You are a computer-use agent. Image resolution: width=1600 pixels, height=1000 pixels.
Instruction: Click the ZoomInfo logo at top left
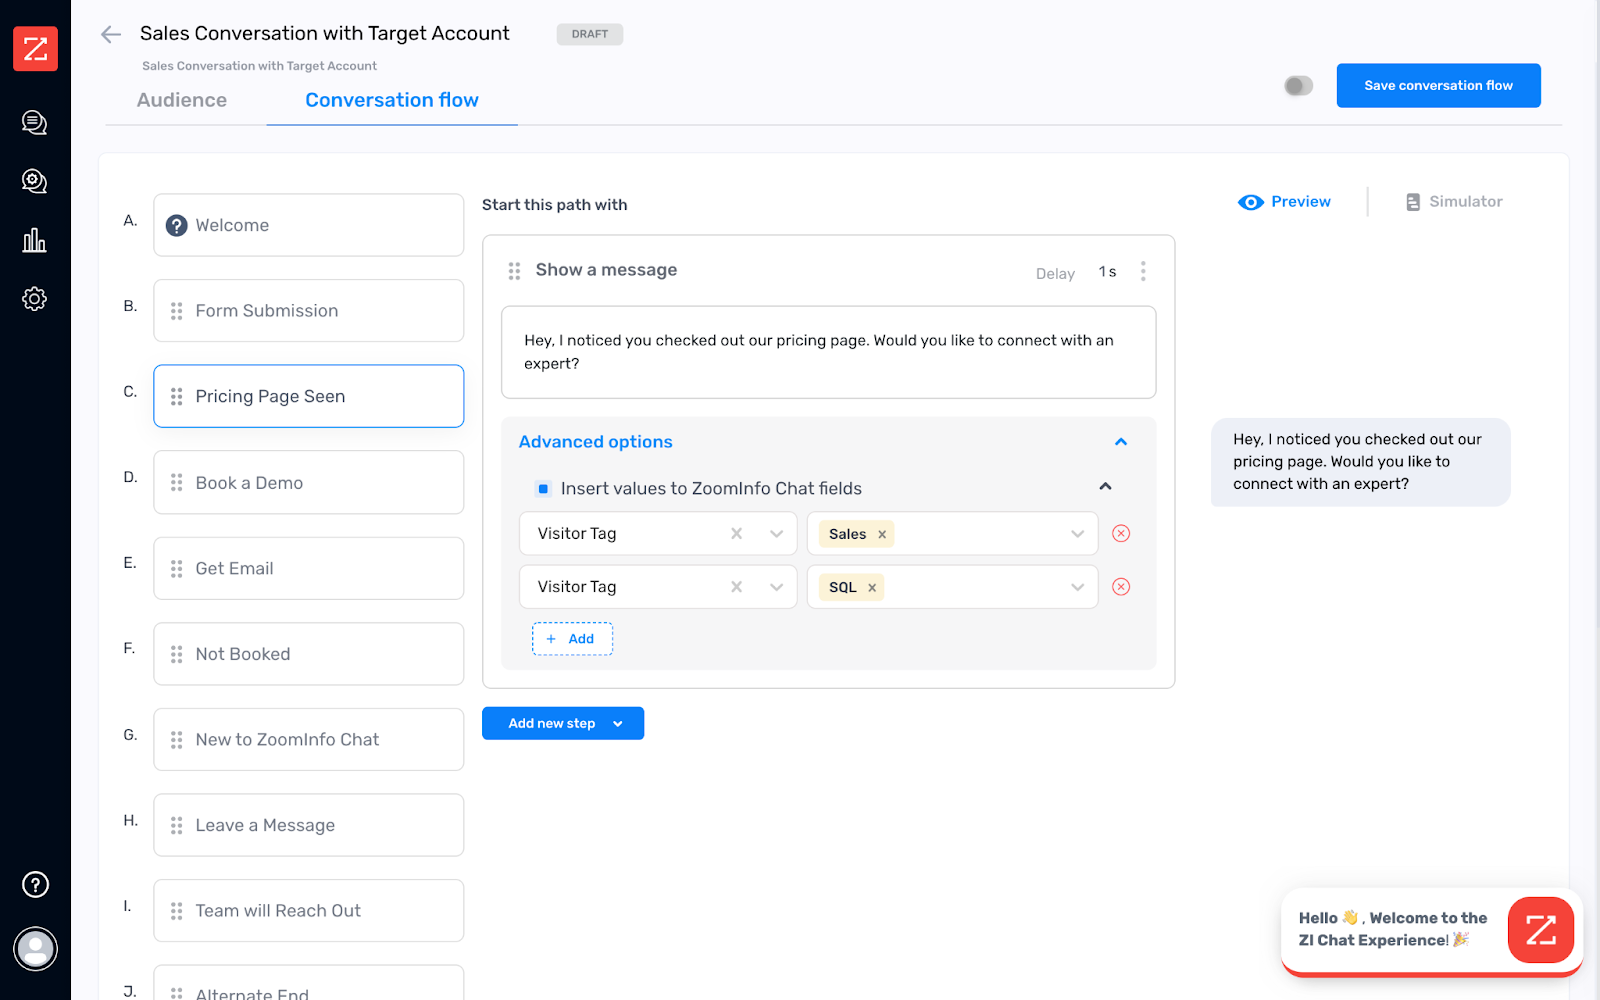click(x=35, y=48)
